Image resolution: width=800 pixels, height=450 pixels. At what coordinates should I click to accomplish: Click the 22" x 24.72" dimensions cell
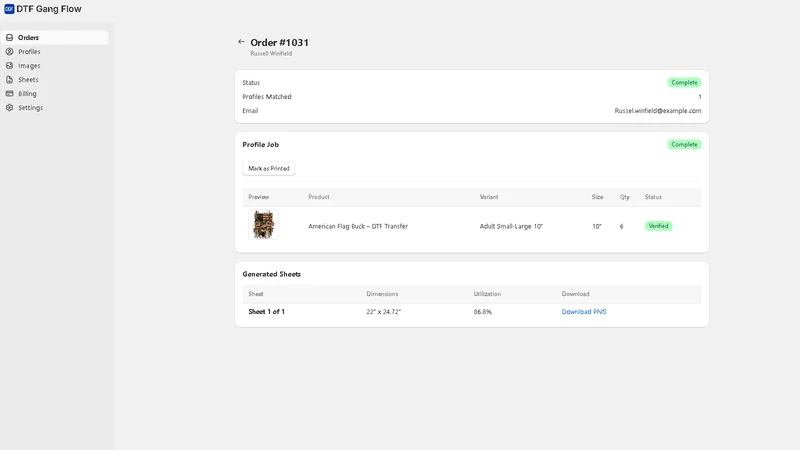[384, 312]
